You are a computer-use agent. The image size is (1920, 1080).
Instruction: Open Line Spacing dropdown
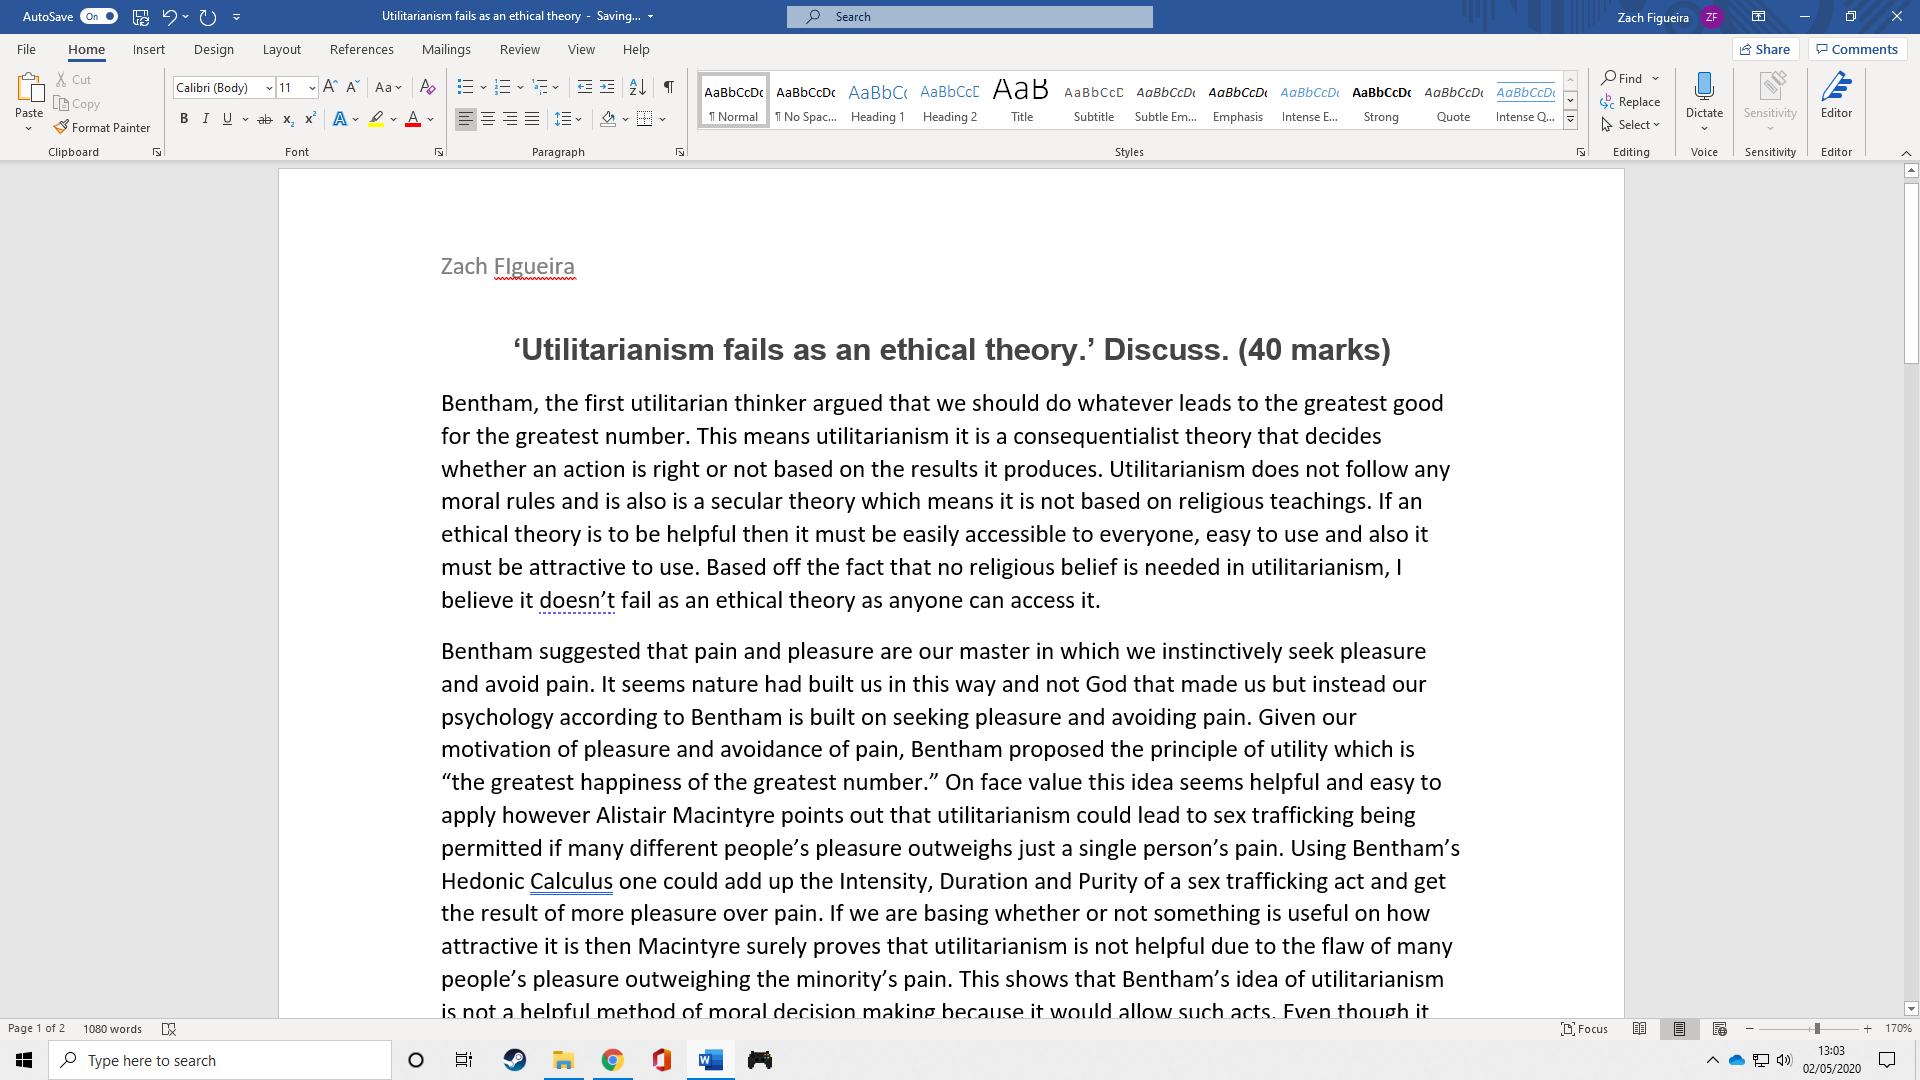coord(568,119)
